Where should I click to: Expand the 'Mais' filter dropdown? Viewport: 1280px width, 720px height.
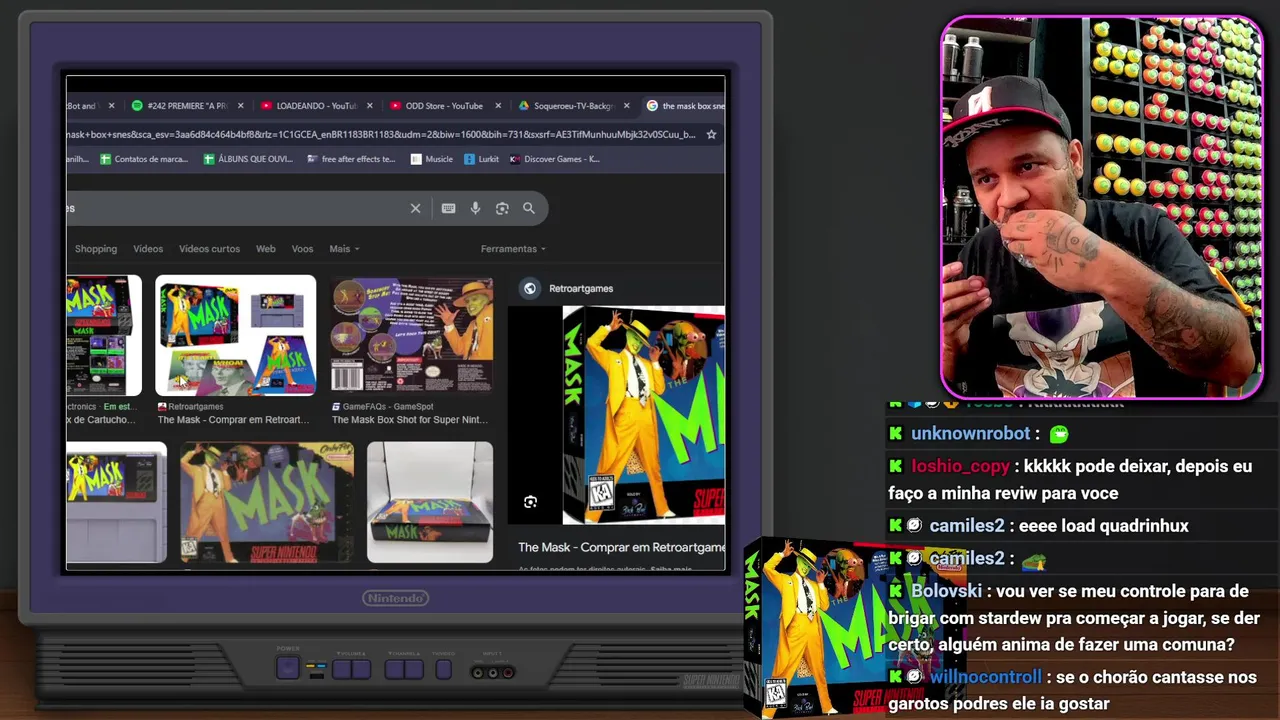coord(344,249)
